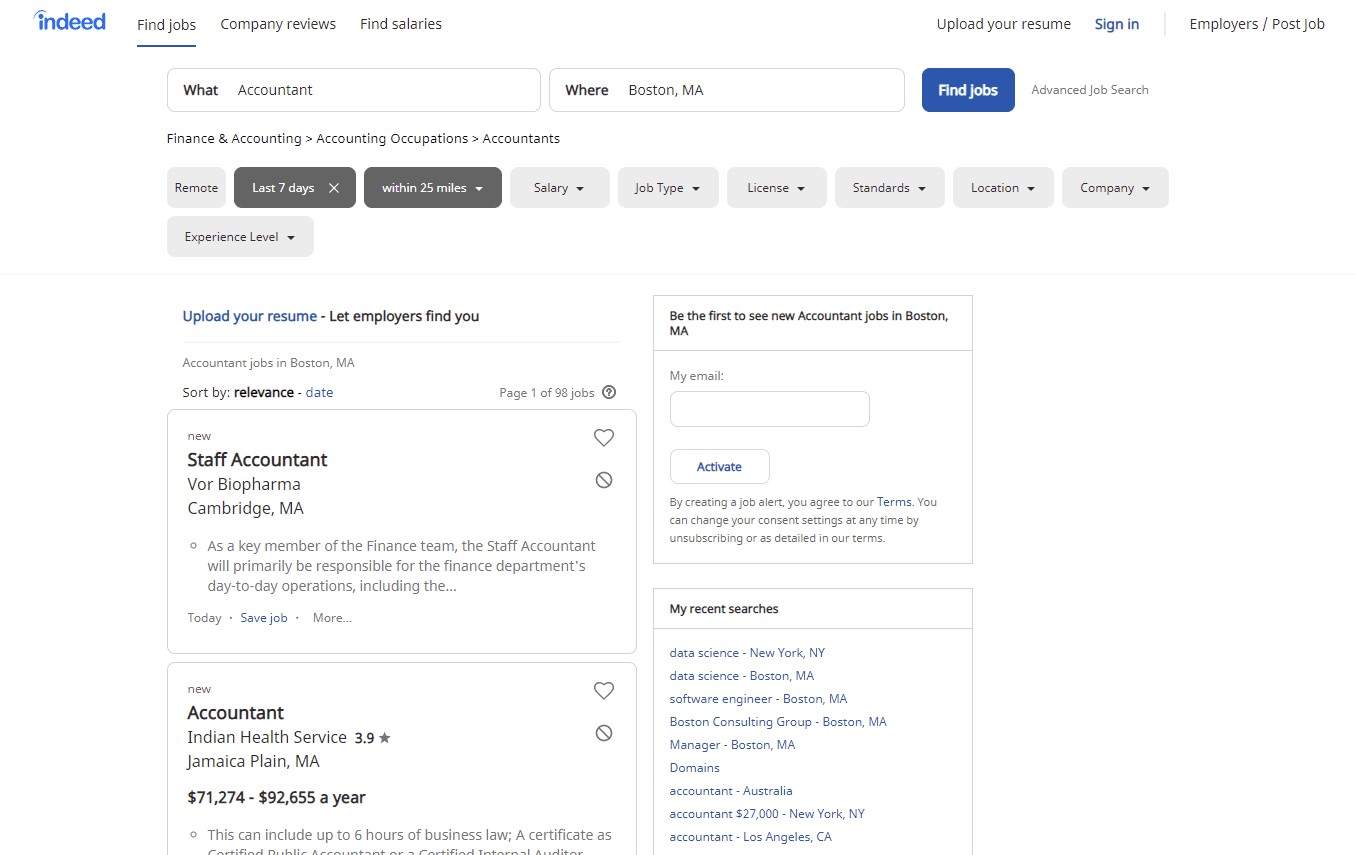Mark Staff Accountant as not interested
Viewport: 1356px width, 855px height.
click(604, 480)
